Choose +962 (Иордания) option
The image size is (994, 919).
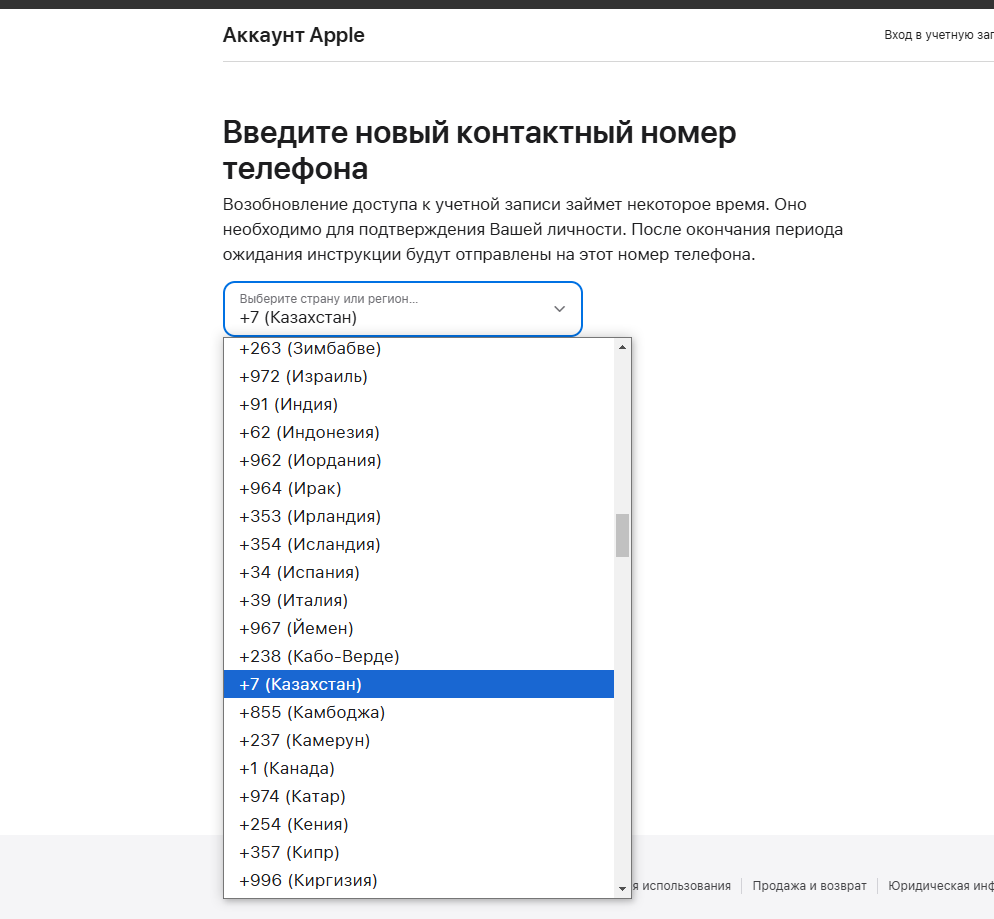418,460
